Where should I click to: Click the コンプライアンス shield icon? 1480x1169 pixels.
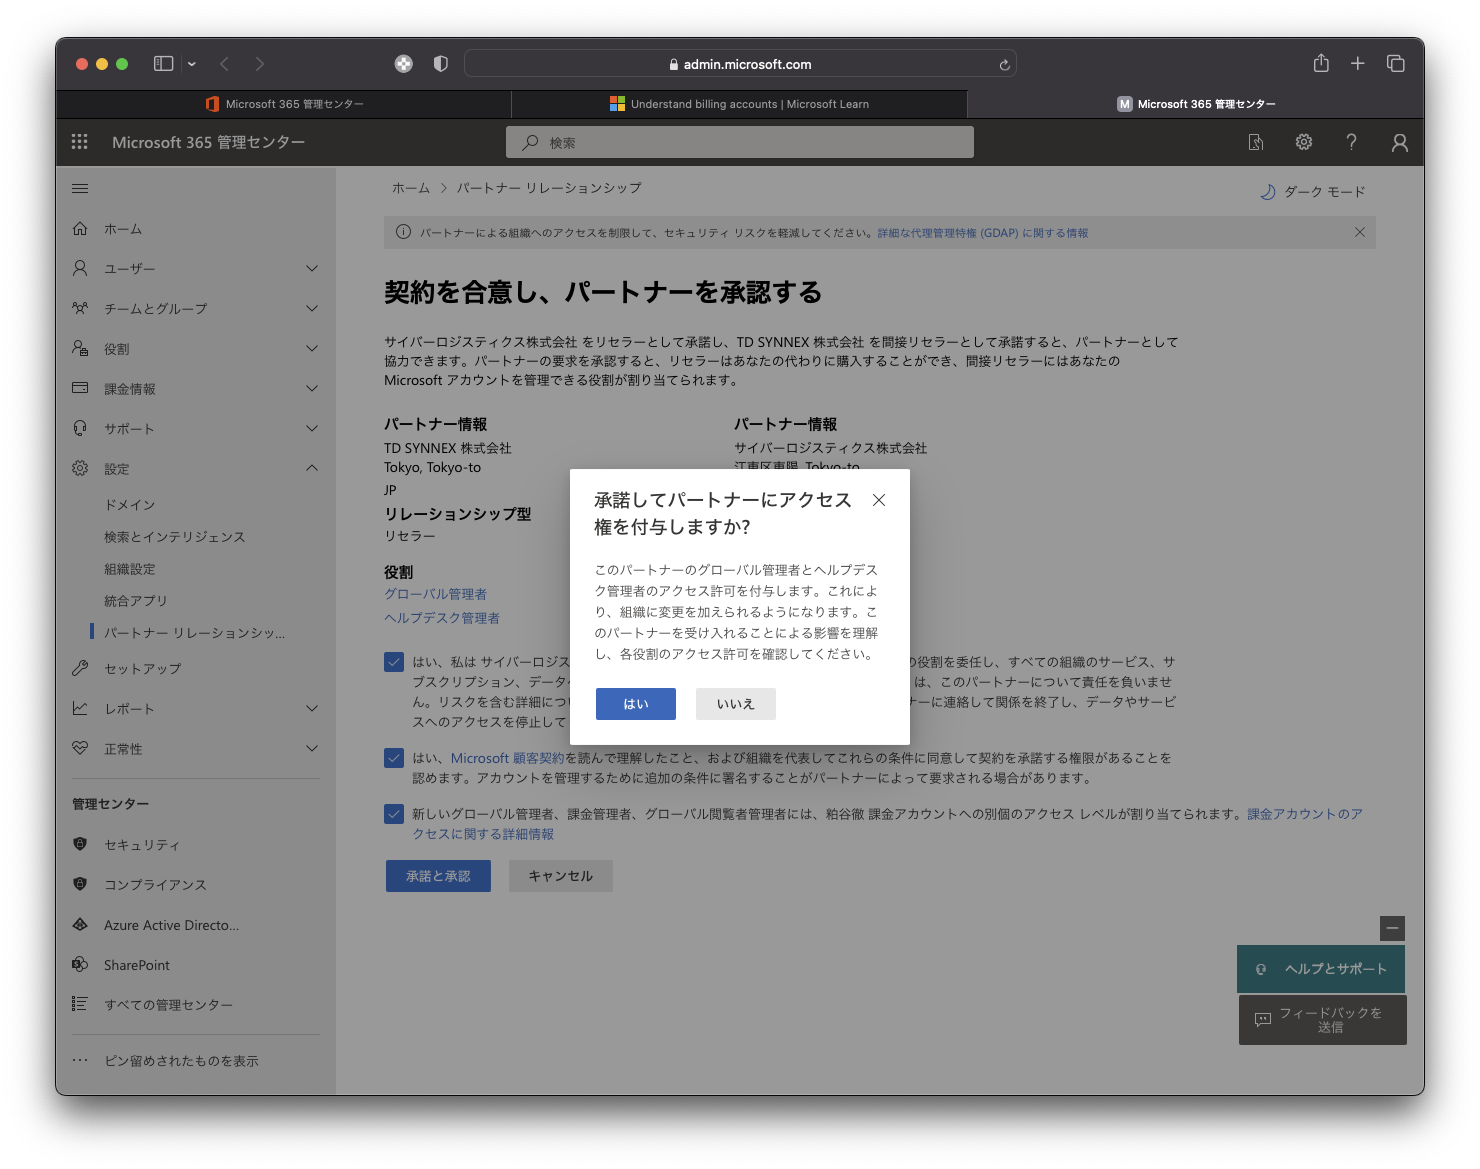click(x=80, y=884)
